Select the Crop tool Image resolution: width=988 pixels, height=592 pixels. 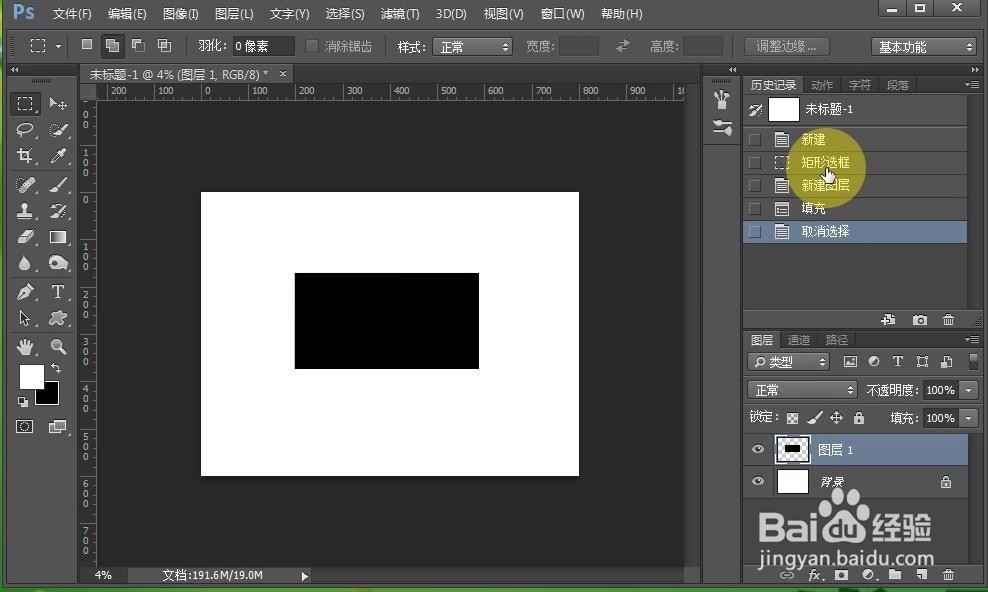click(25, 156)
